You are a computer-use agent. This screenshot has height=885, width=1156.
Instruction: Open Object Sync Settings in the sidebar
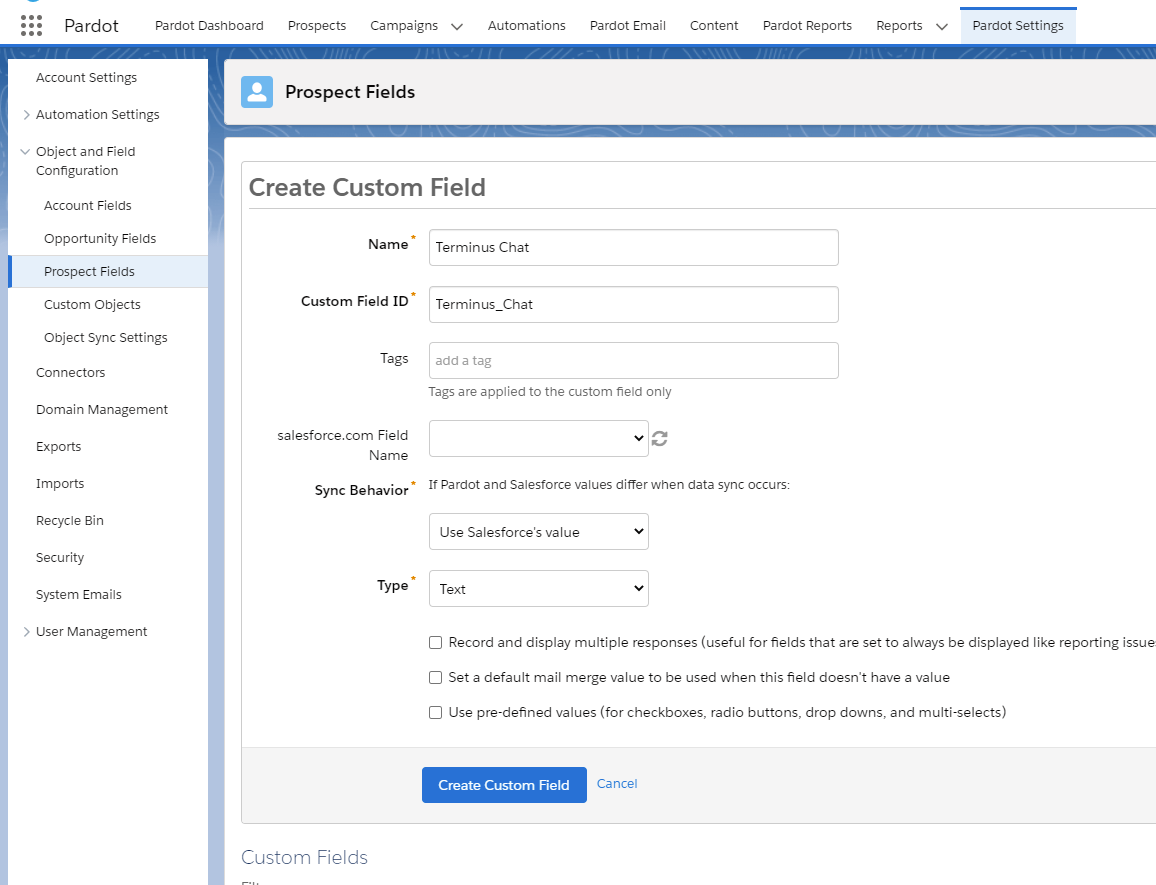[105, 338]
